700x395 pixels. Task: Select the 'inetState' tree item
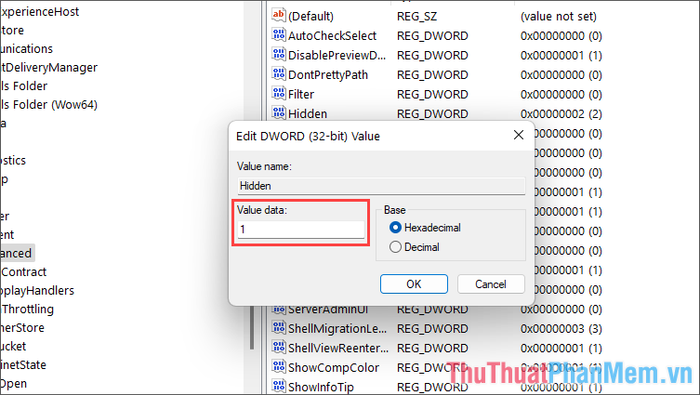[x=23, y=365]
